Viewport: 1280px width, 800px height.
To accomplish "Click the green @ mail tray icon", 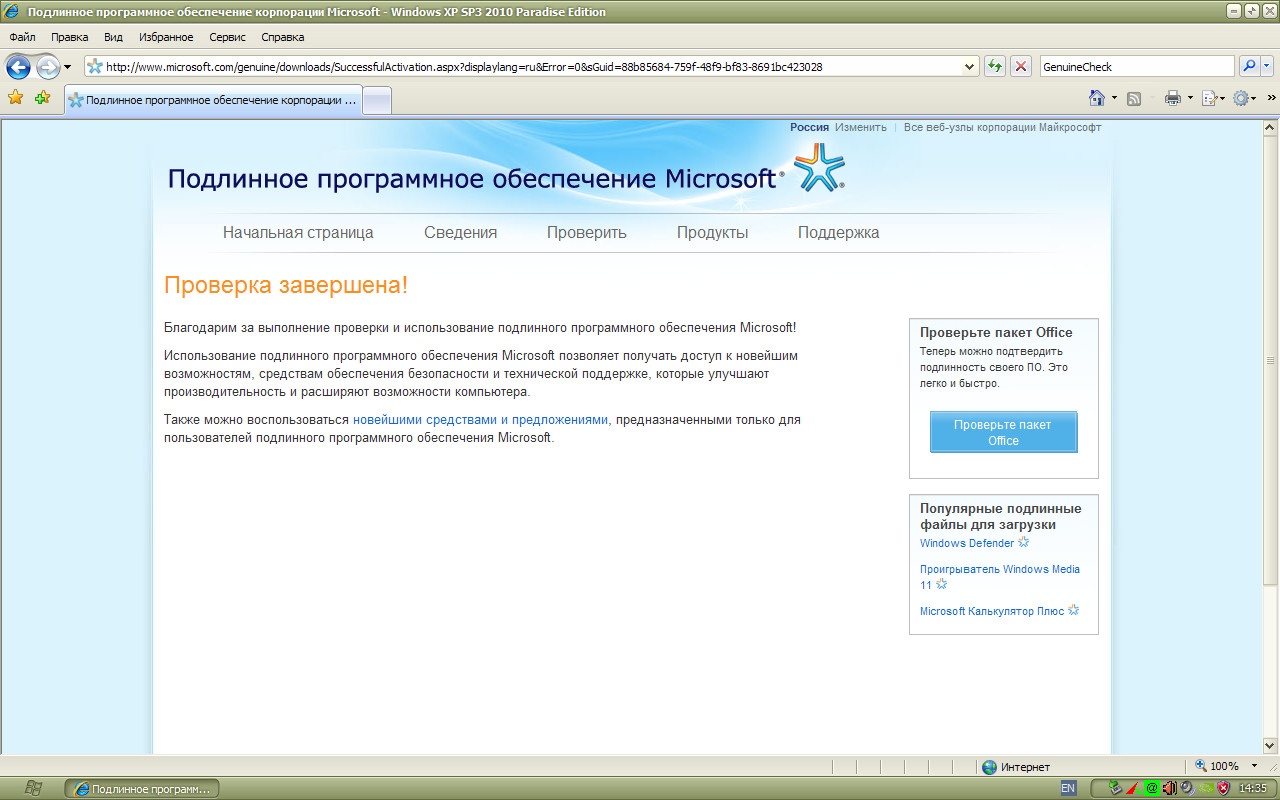I will pyautogui.click(x=1150, y=788).
